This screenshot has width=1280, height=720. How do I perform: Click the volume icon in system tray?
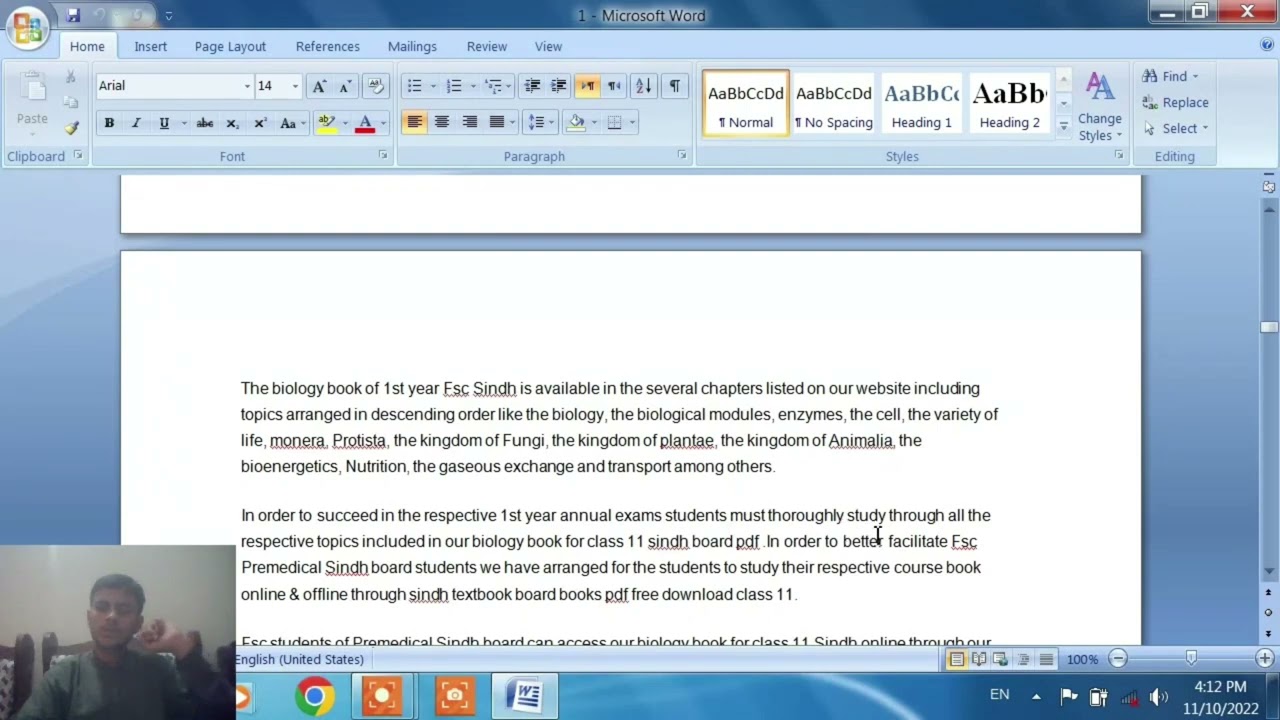click(x=1159, y=697)
